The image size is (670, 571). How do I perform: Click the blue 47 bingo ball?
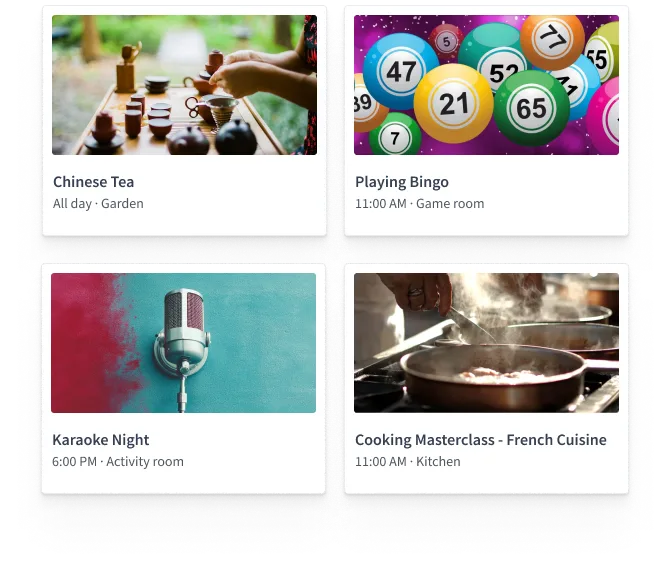tap(401, 71)
